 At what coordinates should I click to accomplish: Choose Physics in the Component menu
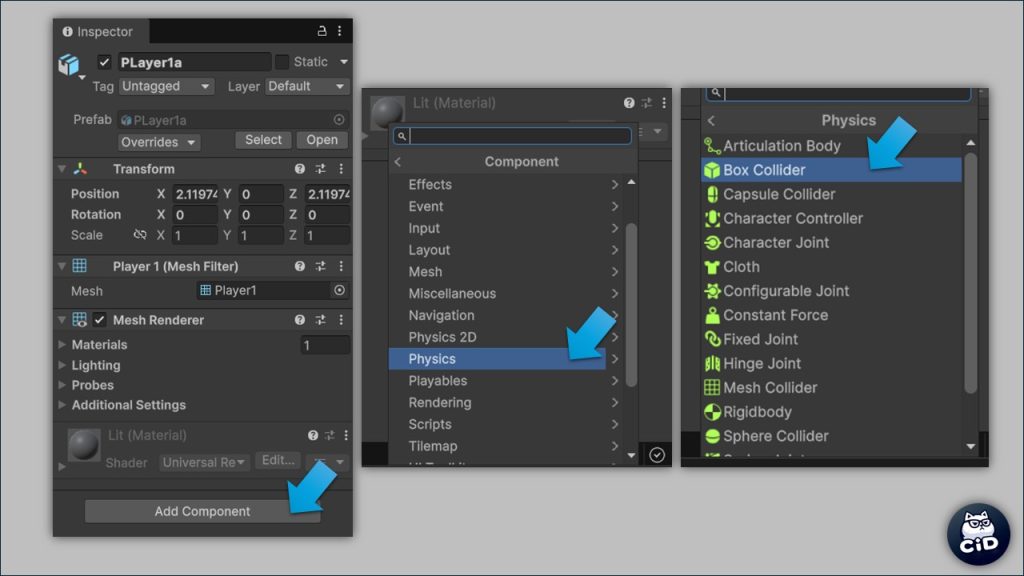point(497,359)
